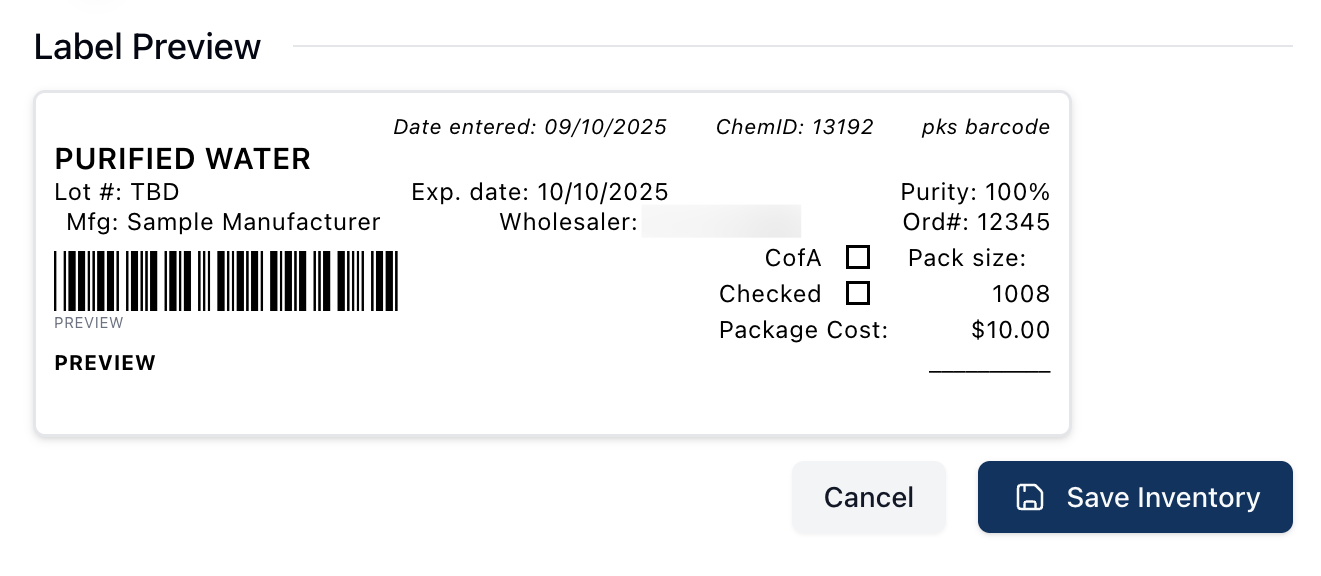
Task: Select the PURIFIED WATER product title
Action: (183, 159)
